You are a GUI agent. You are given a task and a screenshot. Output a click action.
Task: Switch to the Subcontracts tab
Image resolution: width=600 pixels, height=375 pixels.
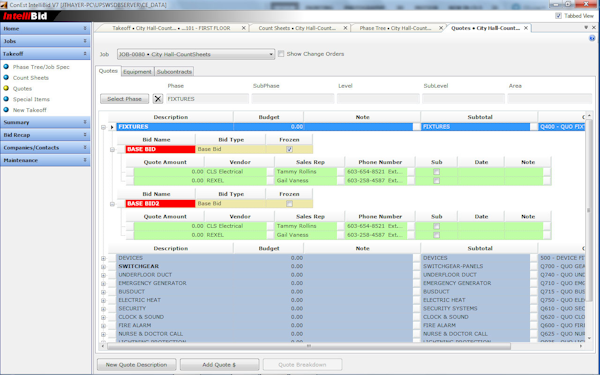(x=174, y=72)
